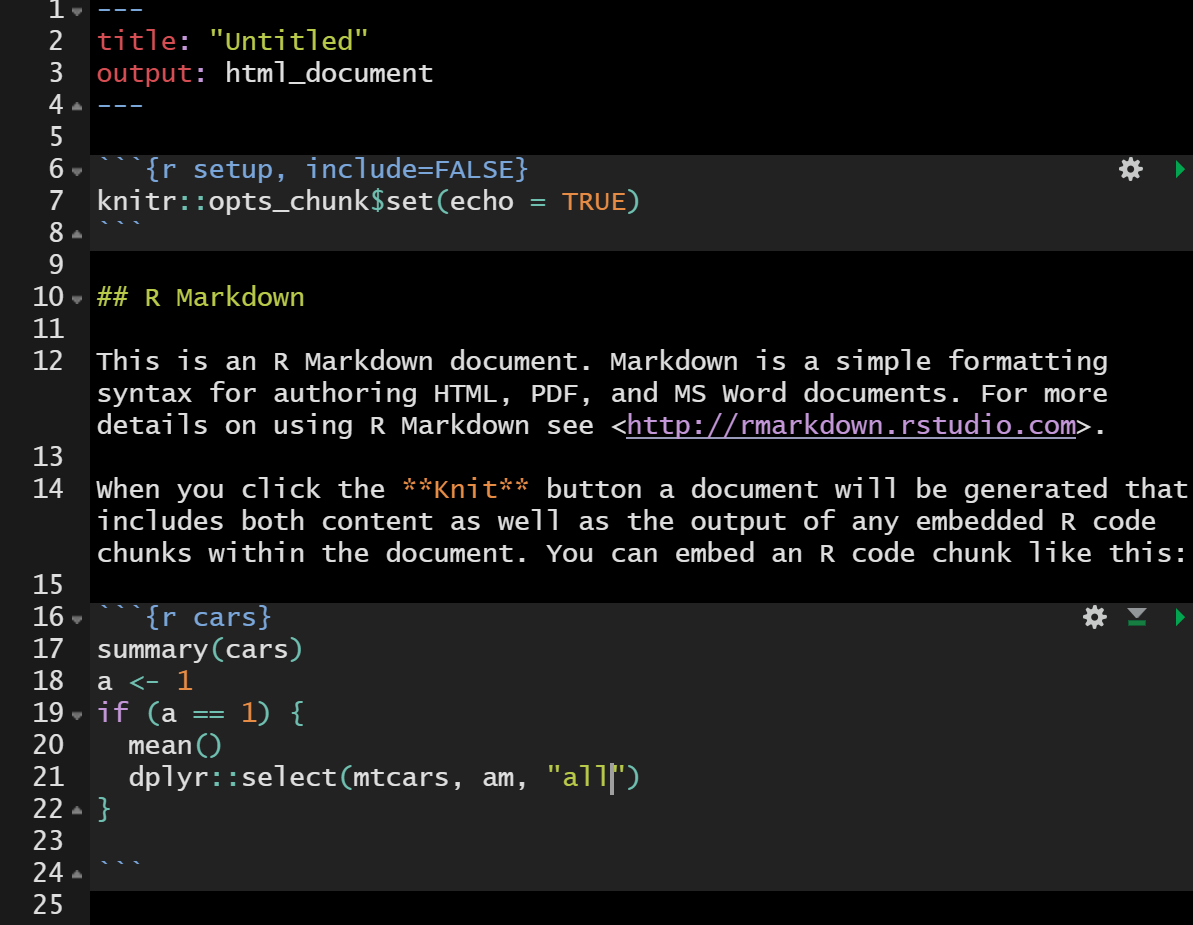Toggle the fold marker closing the if block
Image resolution: width=1193 pixels, height=925 pixels.
75,808
